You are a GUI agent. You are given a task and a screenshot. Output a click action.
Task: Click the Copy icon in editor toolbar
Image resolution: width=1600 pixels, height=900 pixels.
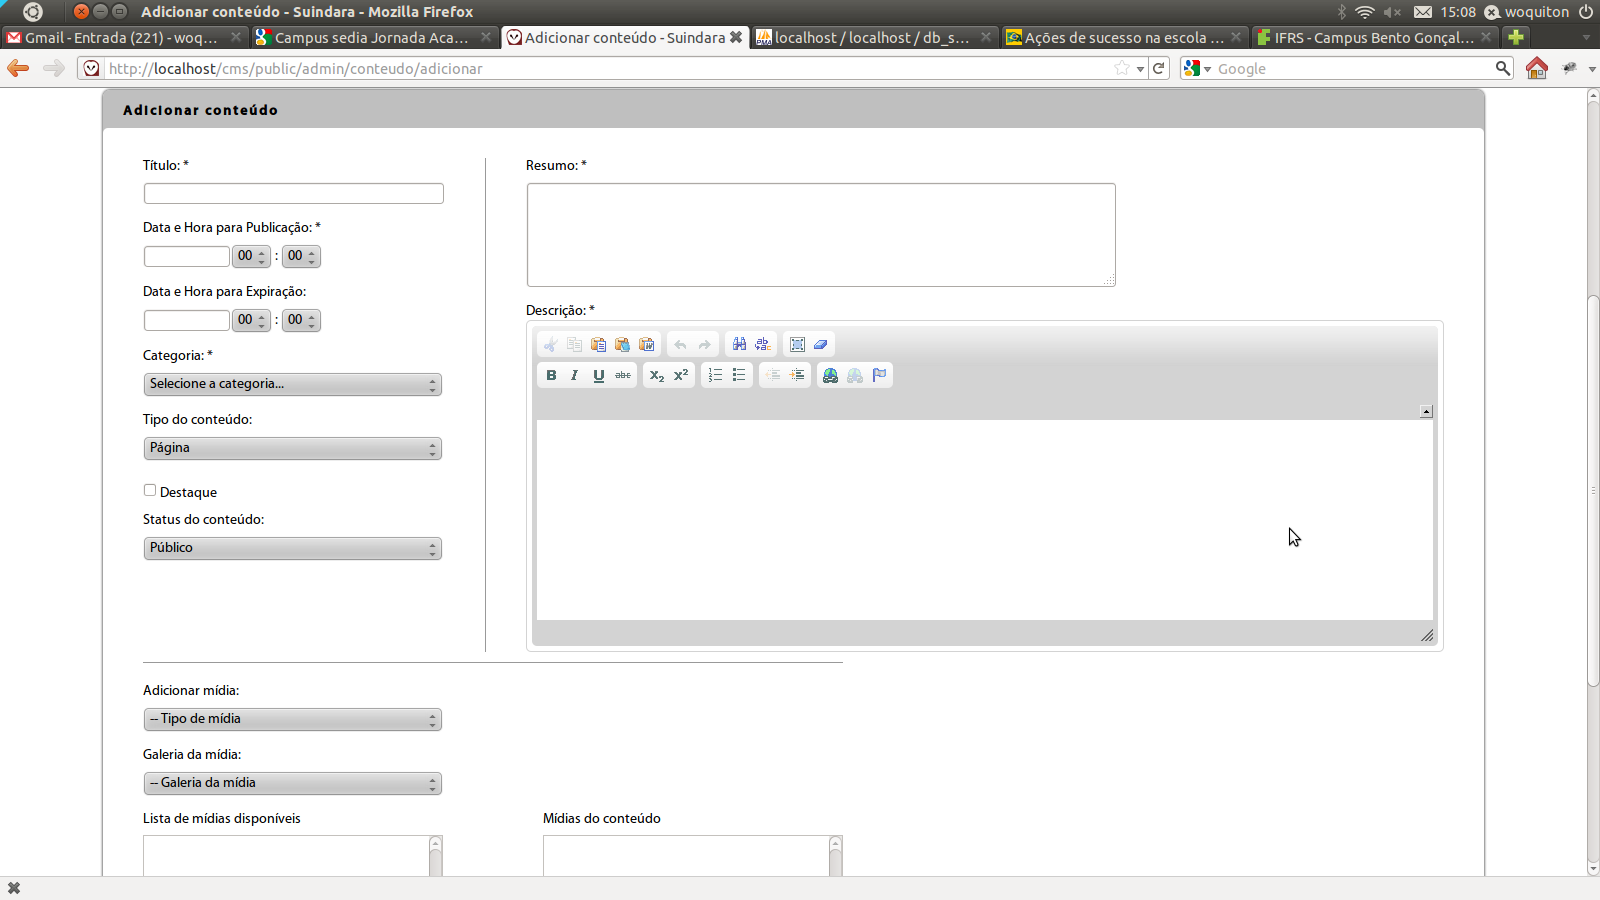[x=574, y=345]
